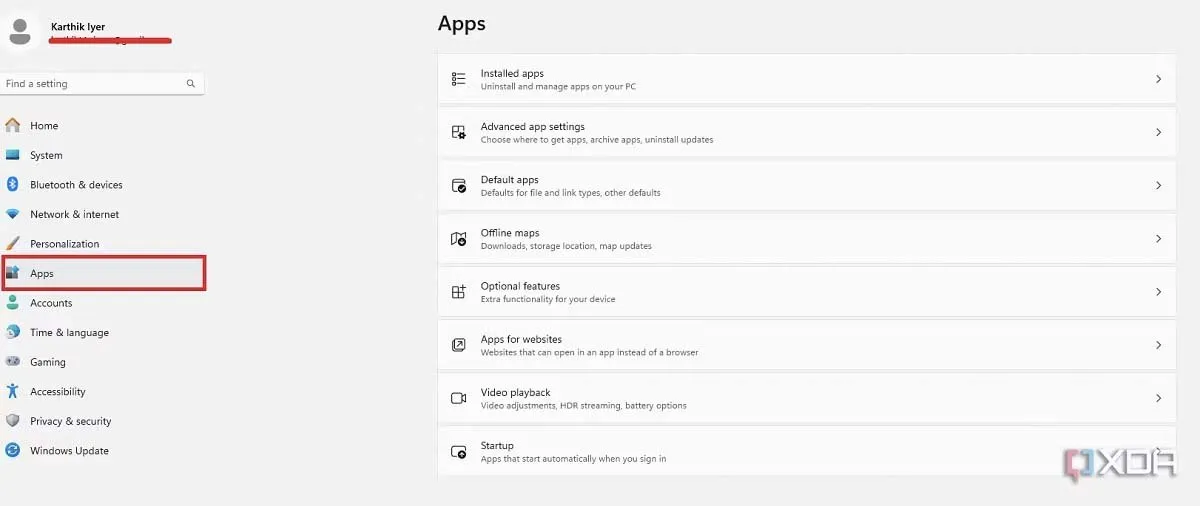Viewport: 1200px width, 506px height.
Task: Click the Offline maps icon
Action: click(459, 239)
